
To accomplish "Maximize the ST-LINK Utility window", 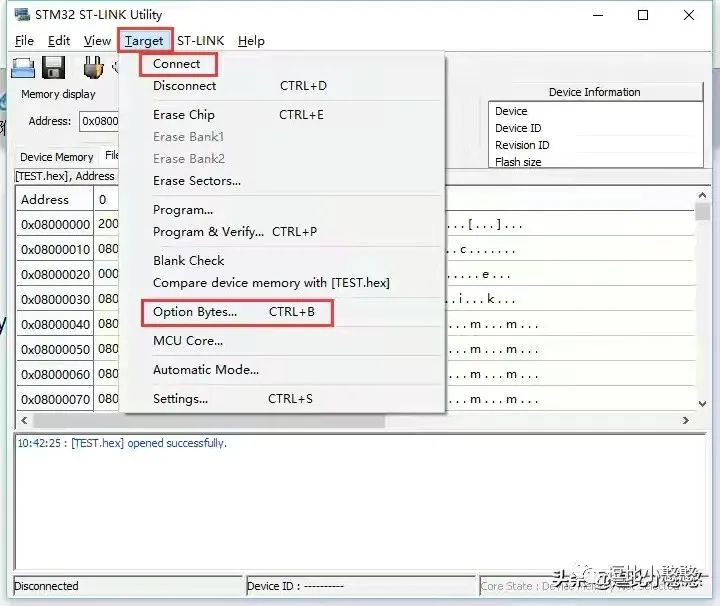I will pos(643,15).
